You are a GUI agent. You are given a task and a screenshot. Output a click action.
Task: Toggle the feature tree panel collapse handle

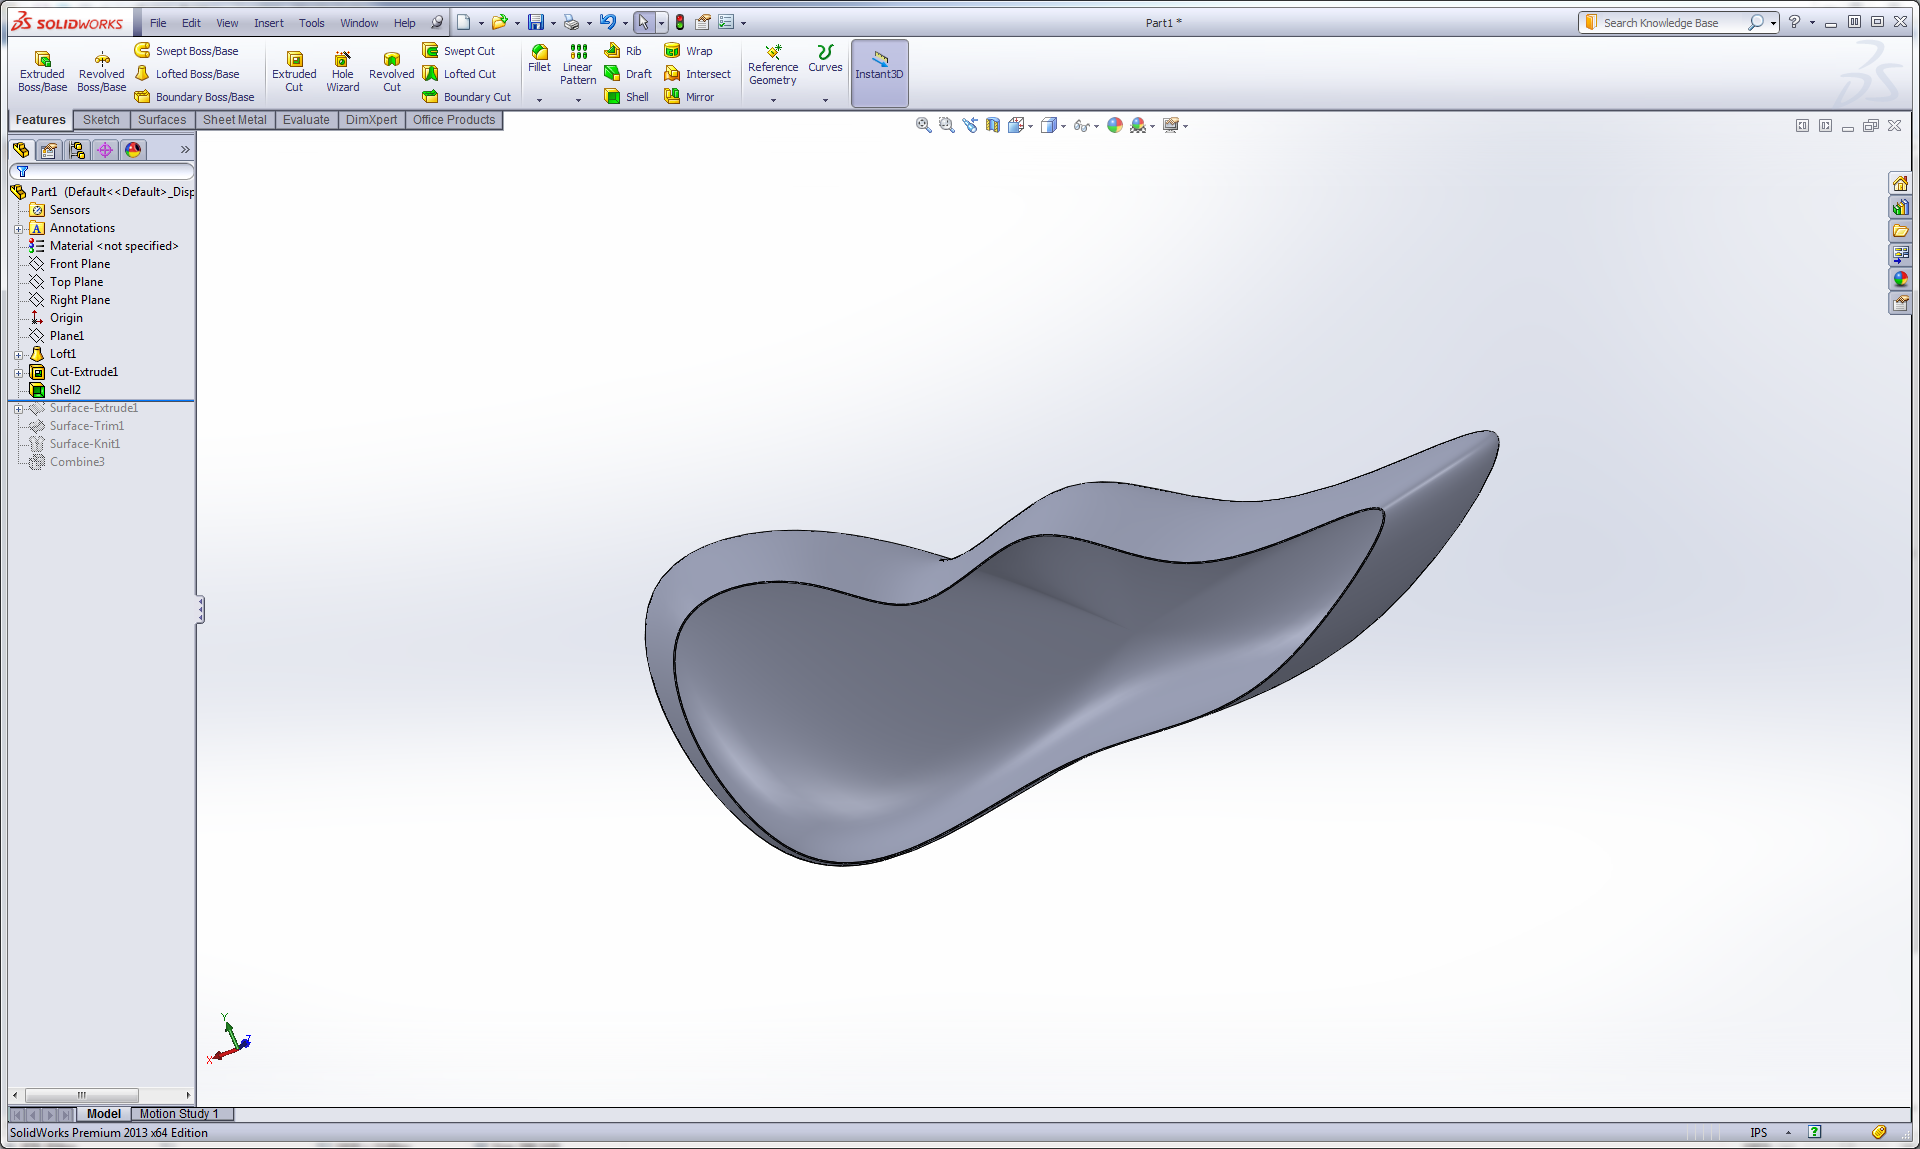click(200, 610)
